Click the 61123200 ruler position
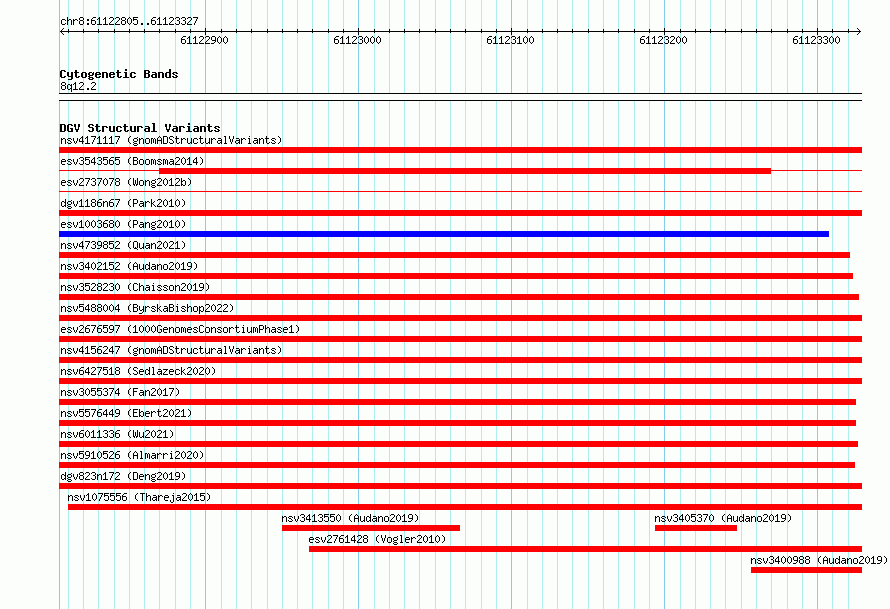This screenshot has height=609, width=890. 664,40
